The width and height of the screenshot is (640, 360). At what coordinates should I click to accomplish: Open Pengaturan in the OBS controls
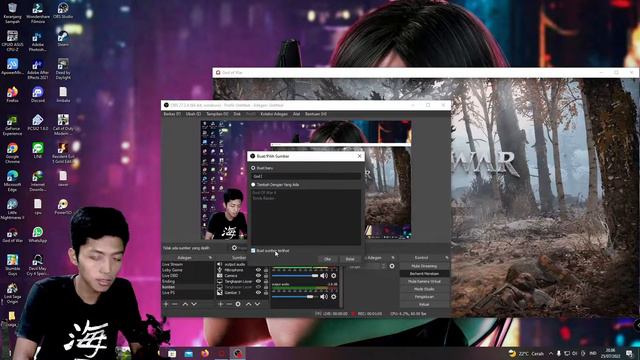[x=424, y=297]
